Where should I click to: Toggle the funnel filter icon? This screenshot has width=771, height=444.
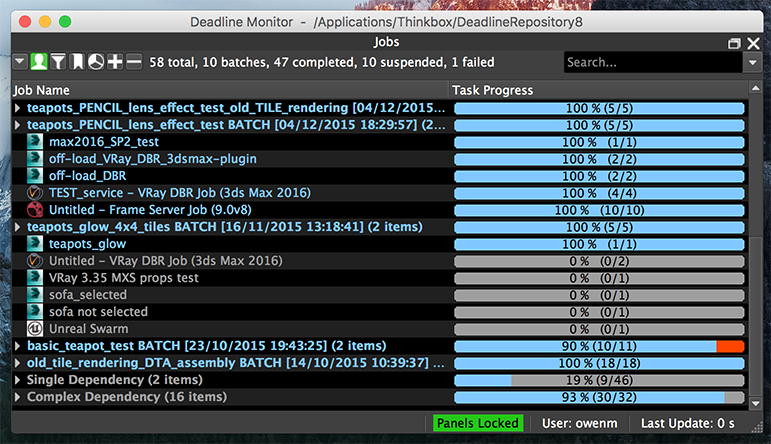(x=58, y=62)
